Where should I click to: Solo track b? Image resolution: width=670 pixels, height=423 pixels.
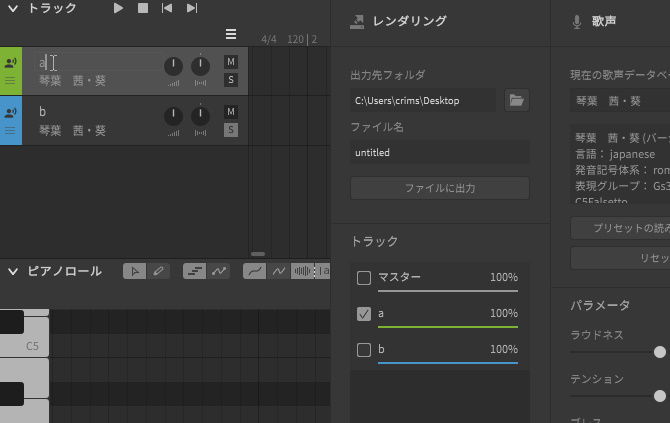231,130
